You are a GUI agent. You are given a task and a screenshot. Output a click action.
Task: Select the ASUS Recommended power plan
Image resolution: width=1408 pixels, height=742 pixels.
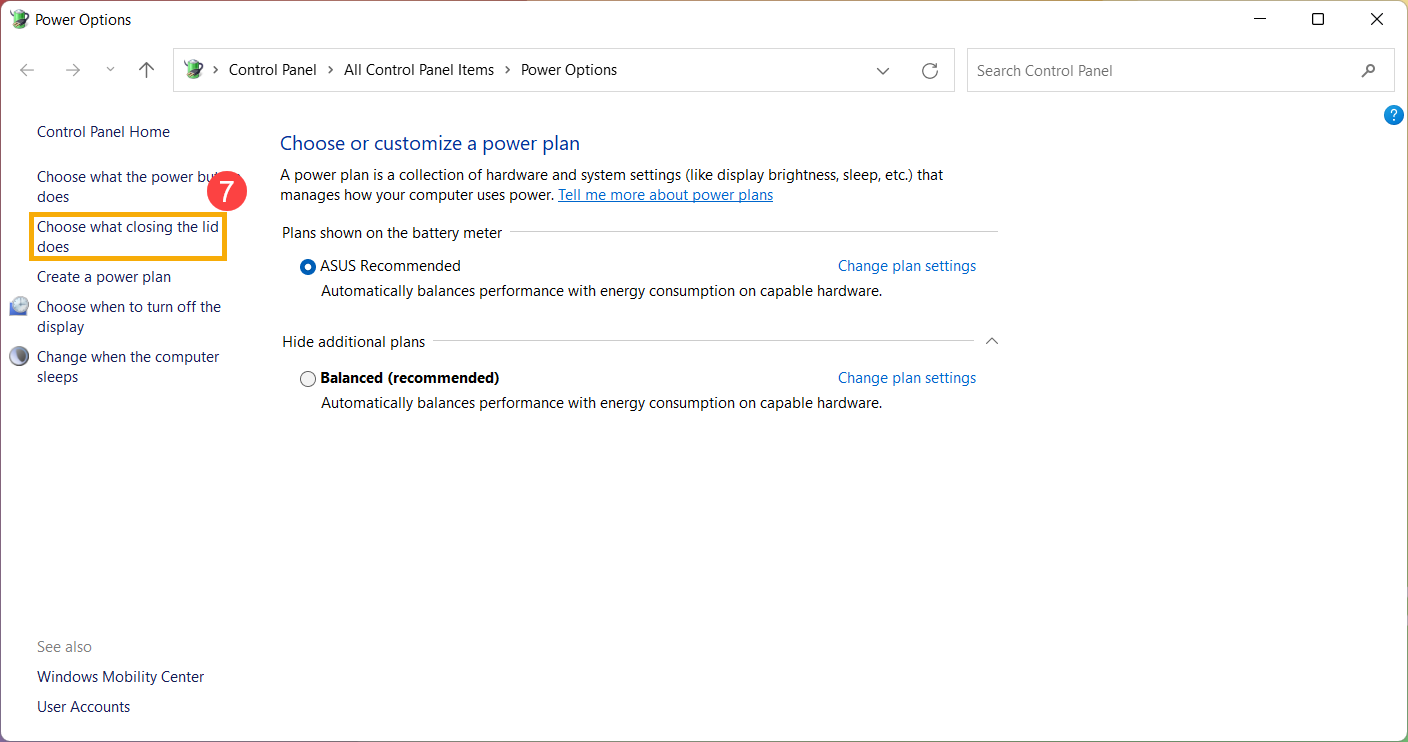[308, 267]
